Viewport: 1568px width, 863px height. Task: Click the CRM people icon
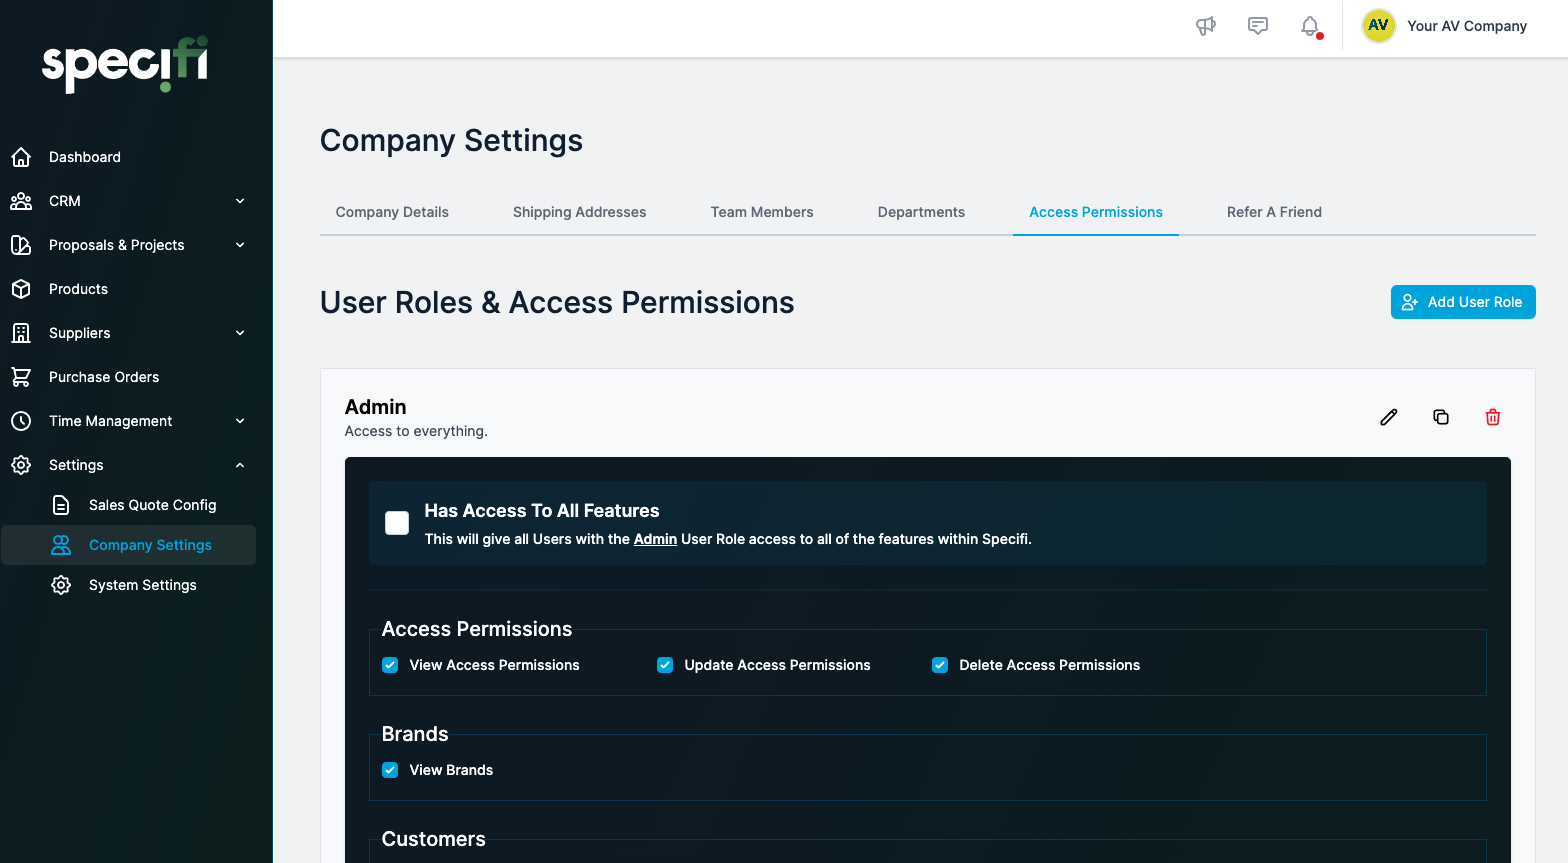[21, 201]
